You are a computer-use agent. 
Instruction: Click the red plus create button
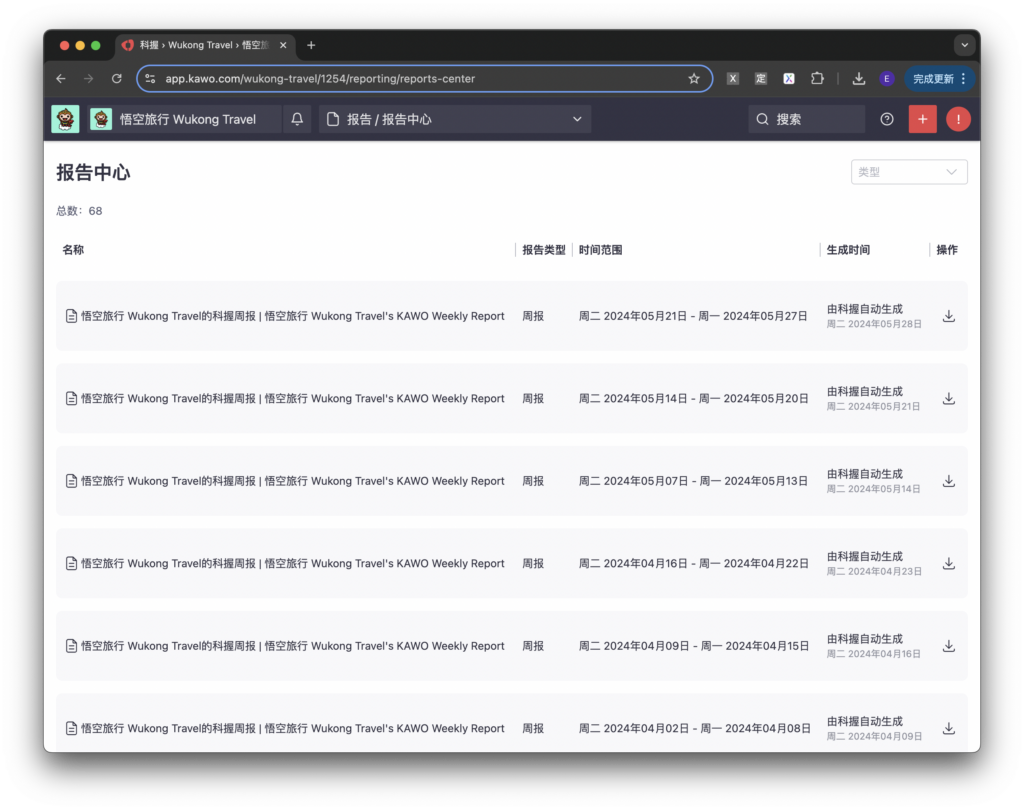tap(922, 119)
